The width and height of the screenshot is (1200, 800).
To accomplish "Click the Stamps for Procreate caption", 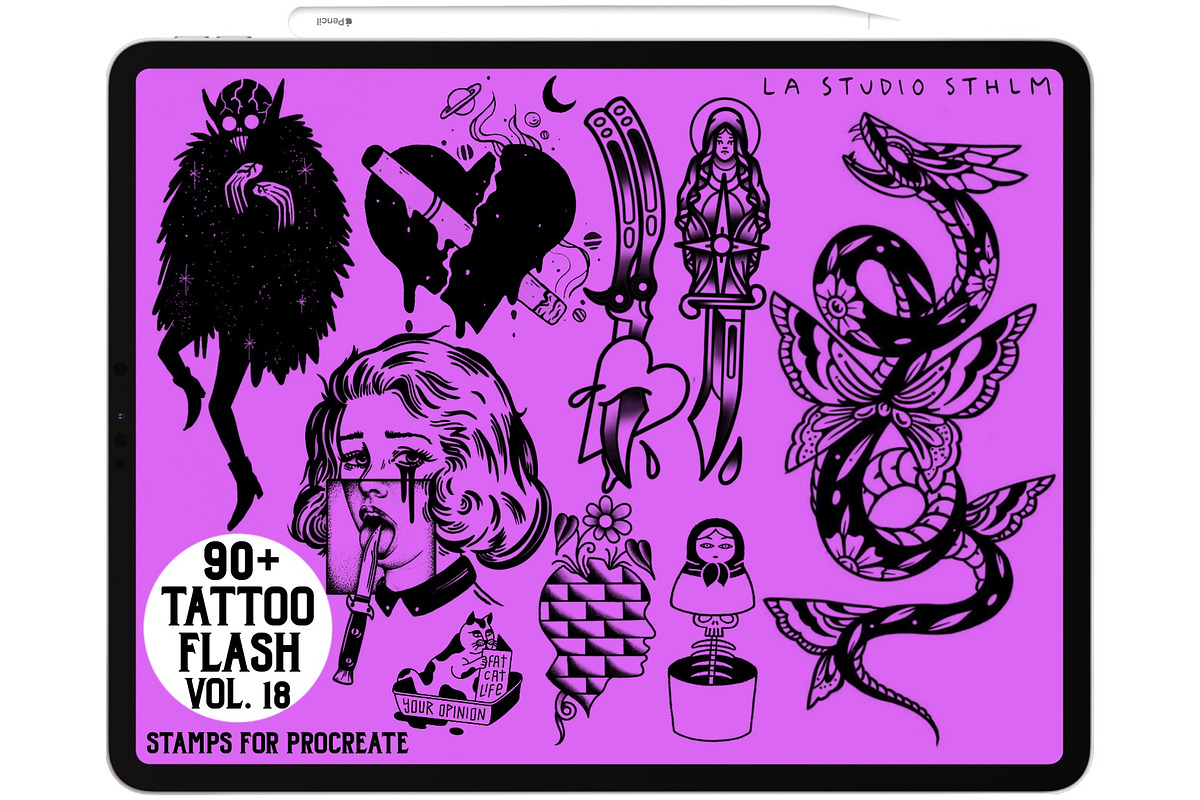I will tap(277, 743).
